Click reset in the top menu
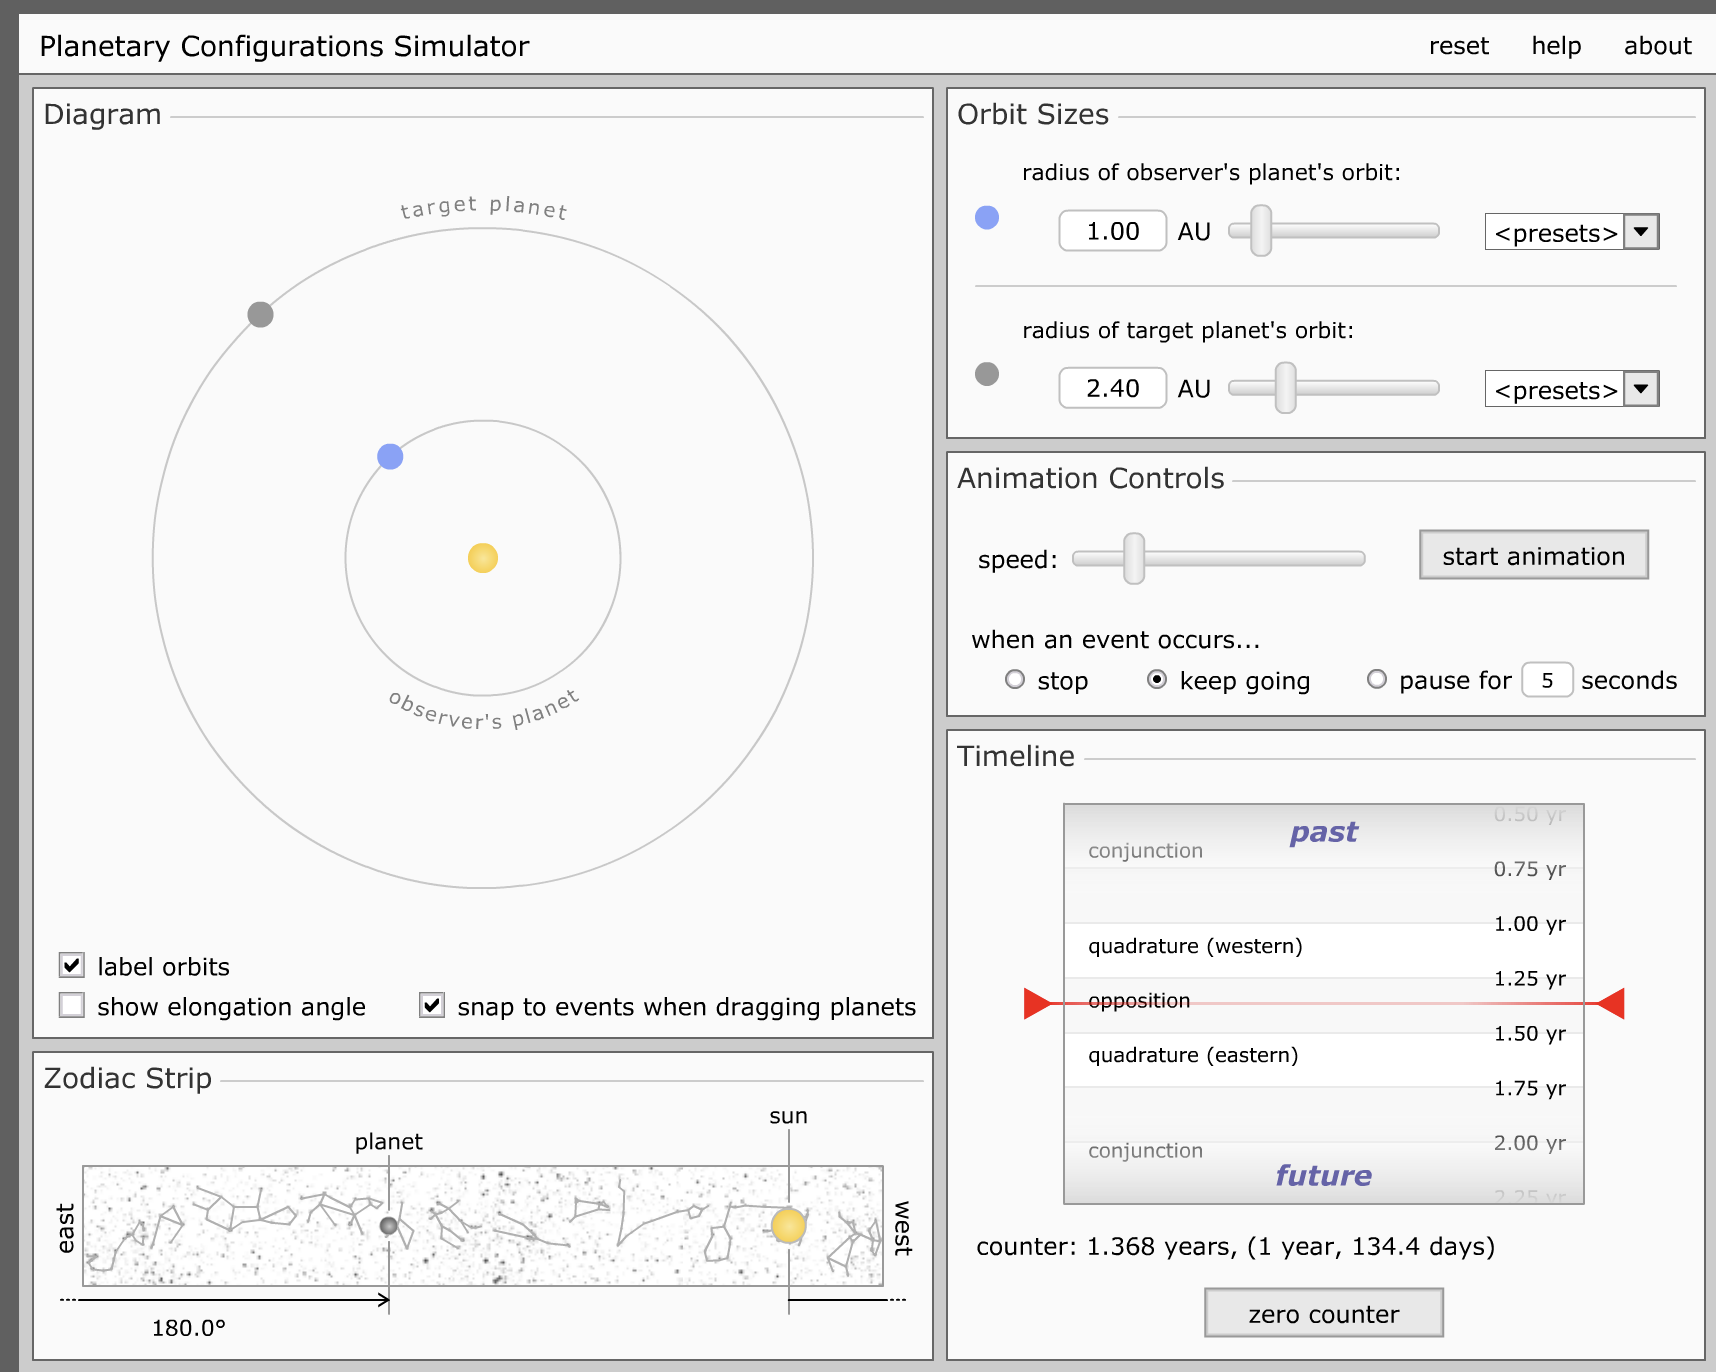 click(1458, 46)
